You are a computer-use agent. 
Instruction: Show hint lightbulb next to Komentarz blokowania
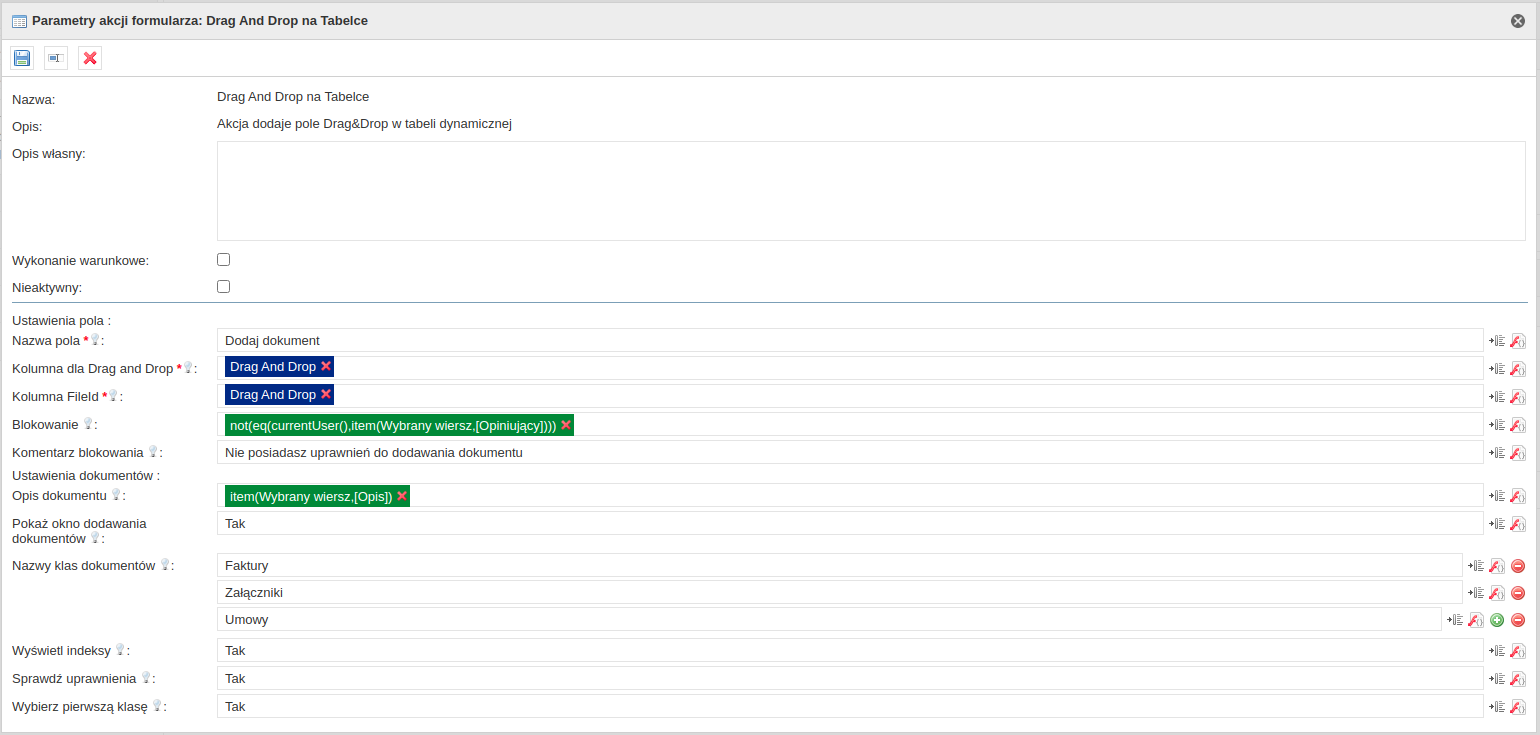[x=153, y=451]
